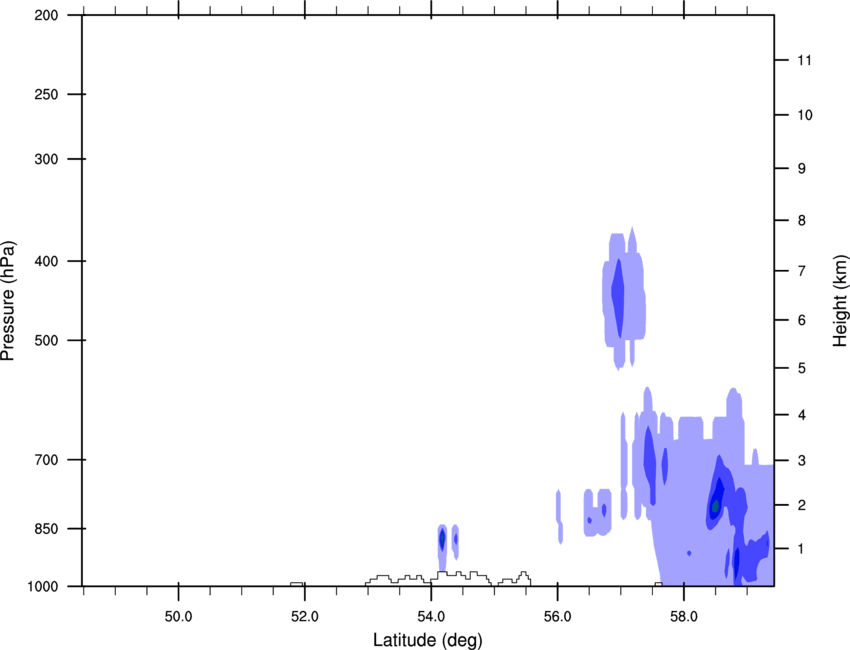Click the 850 pressure tick label
Image resolution: width=850 pixels, height=650 pixels.
[x=46, y=529]
